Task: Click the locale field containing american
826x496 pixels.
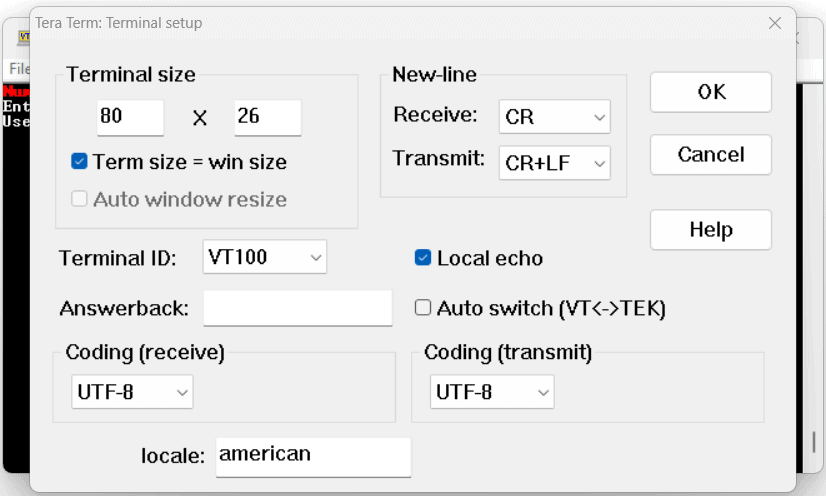Action: click(x=313, y=456)
